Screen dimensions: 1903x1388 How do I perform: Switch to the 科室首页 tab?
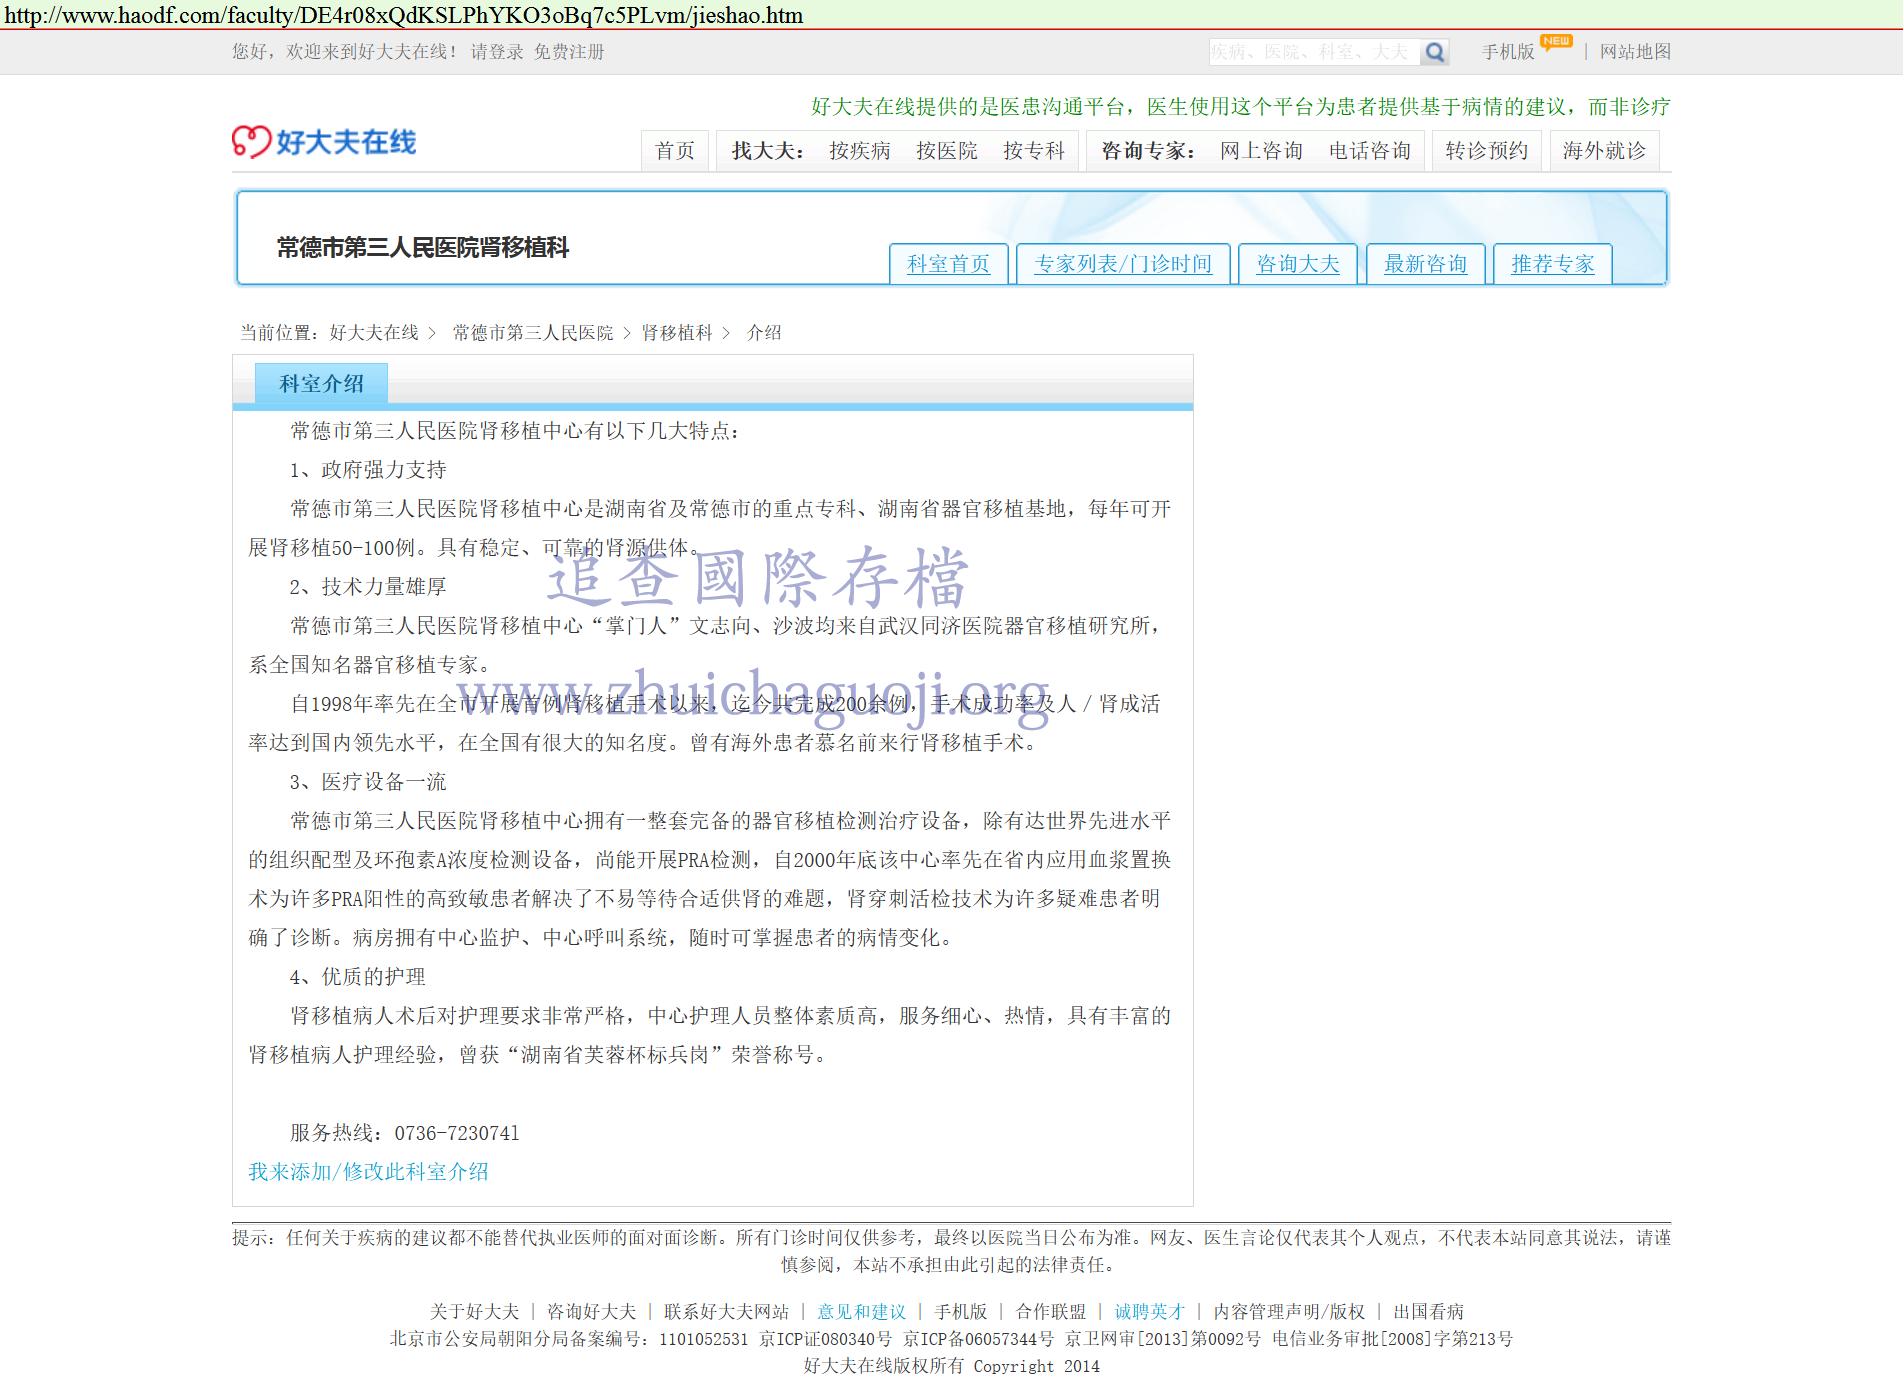pyautogui.click(x=948, y=264)
